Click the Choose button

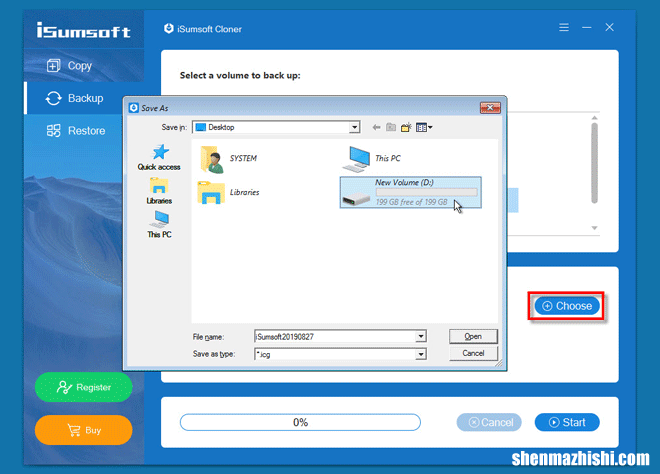(567, 306)
